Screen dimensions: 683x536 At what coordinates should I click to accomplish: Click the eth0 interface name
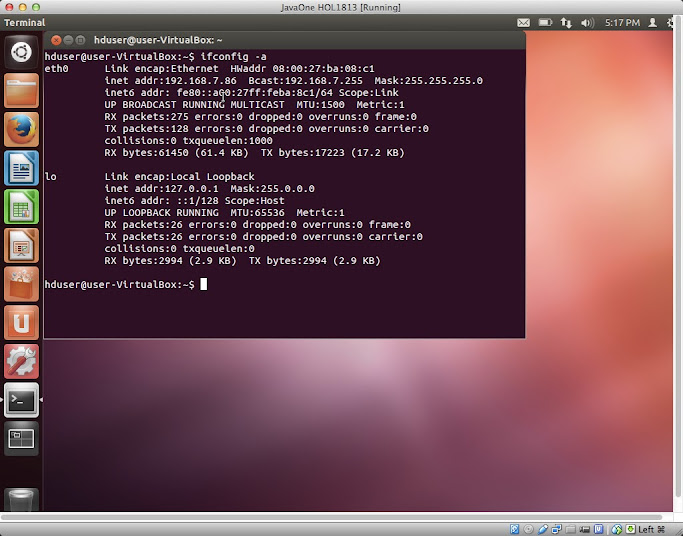tap(57, 69)
